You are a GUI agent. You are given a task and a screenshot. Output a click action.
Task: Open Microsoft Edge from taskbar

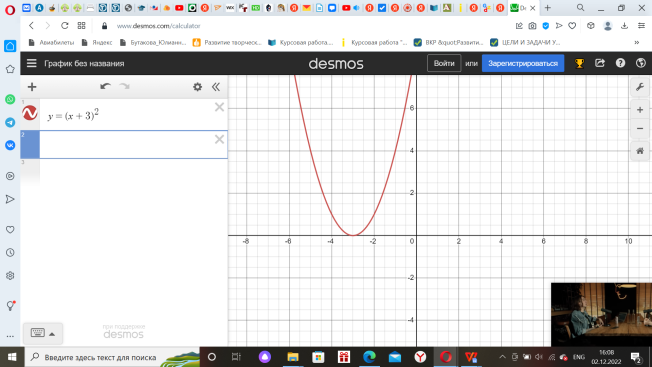369,357
